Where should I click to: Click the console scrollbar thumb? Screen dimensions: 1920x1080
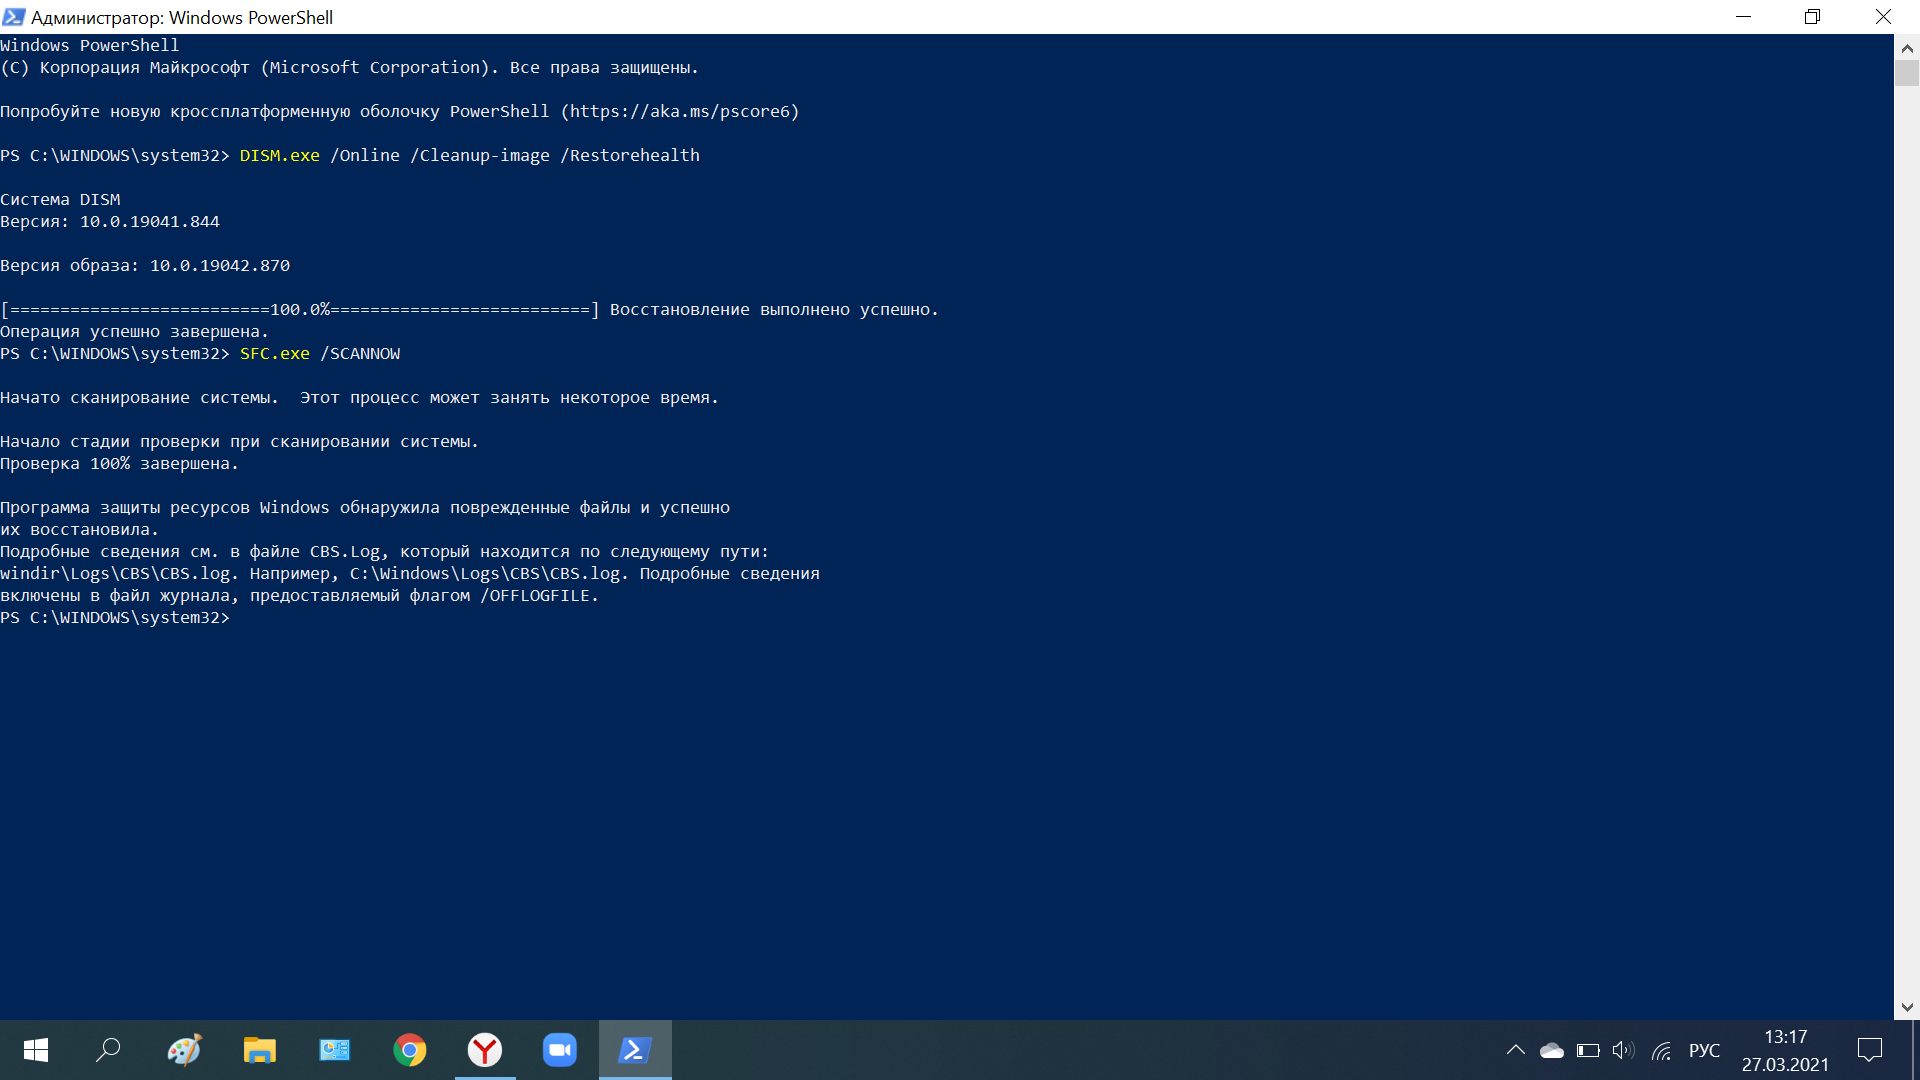tap(1907, 73)
